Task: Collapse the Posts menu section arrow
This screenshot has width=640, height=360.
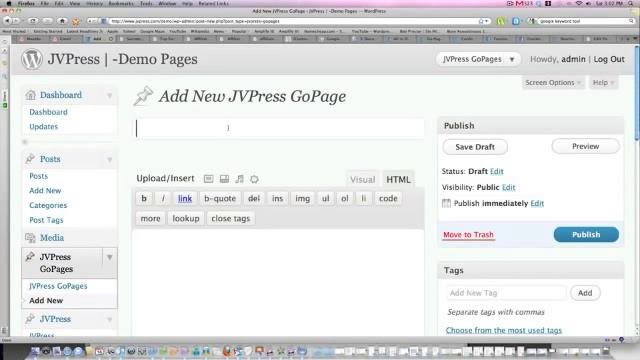Action: [x=109, y=159]
